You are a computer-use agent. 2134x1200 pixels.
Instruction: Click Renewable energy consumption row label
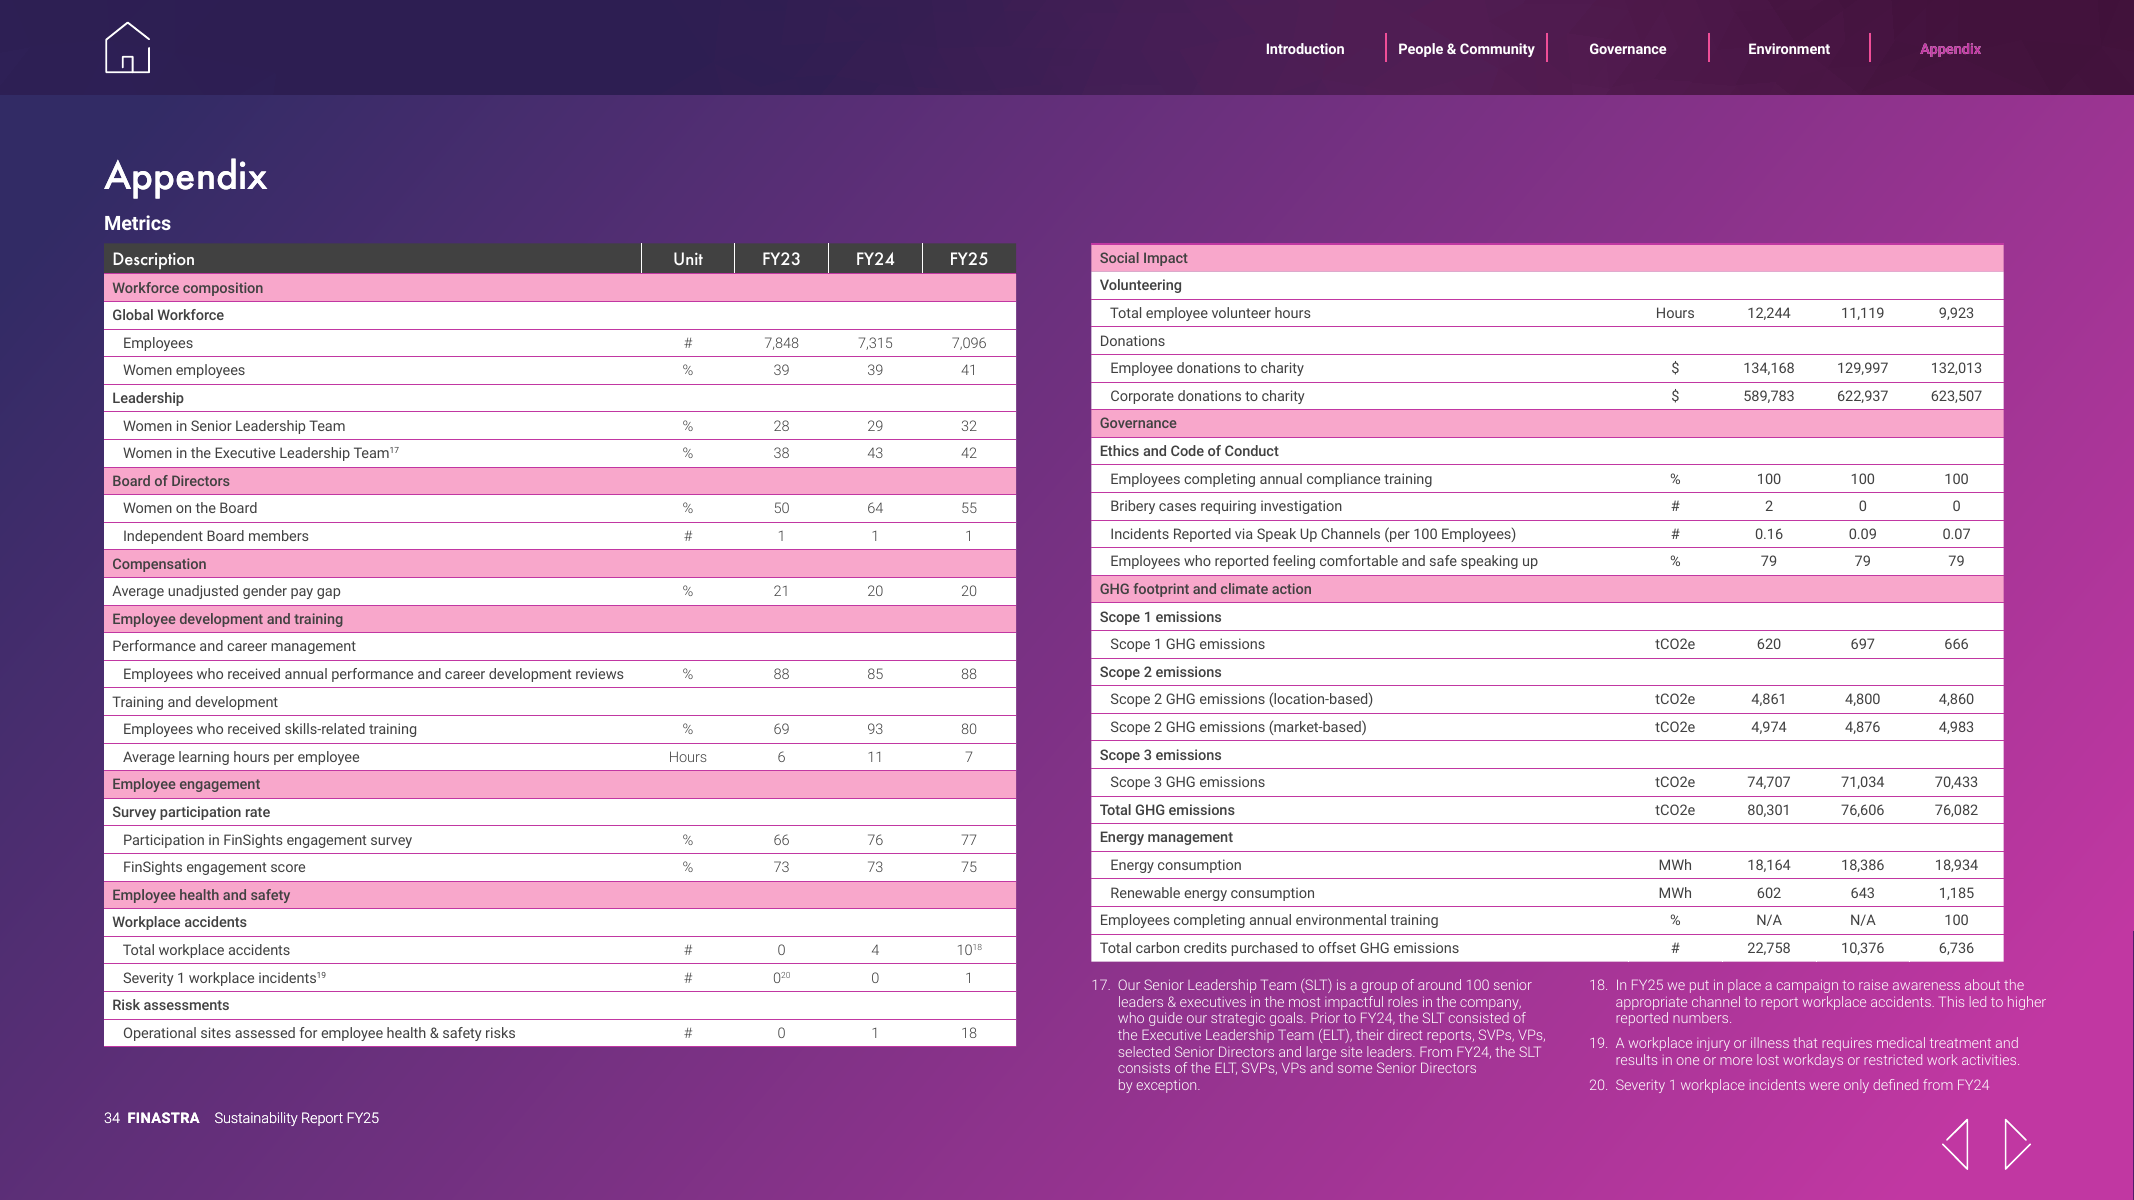pyautogui.click(x=1212, y=893)
